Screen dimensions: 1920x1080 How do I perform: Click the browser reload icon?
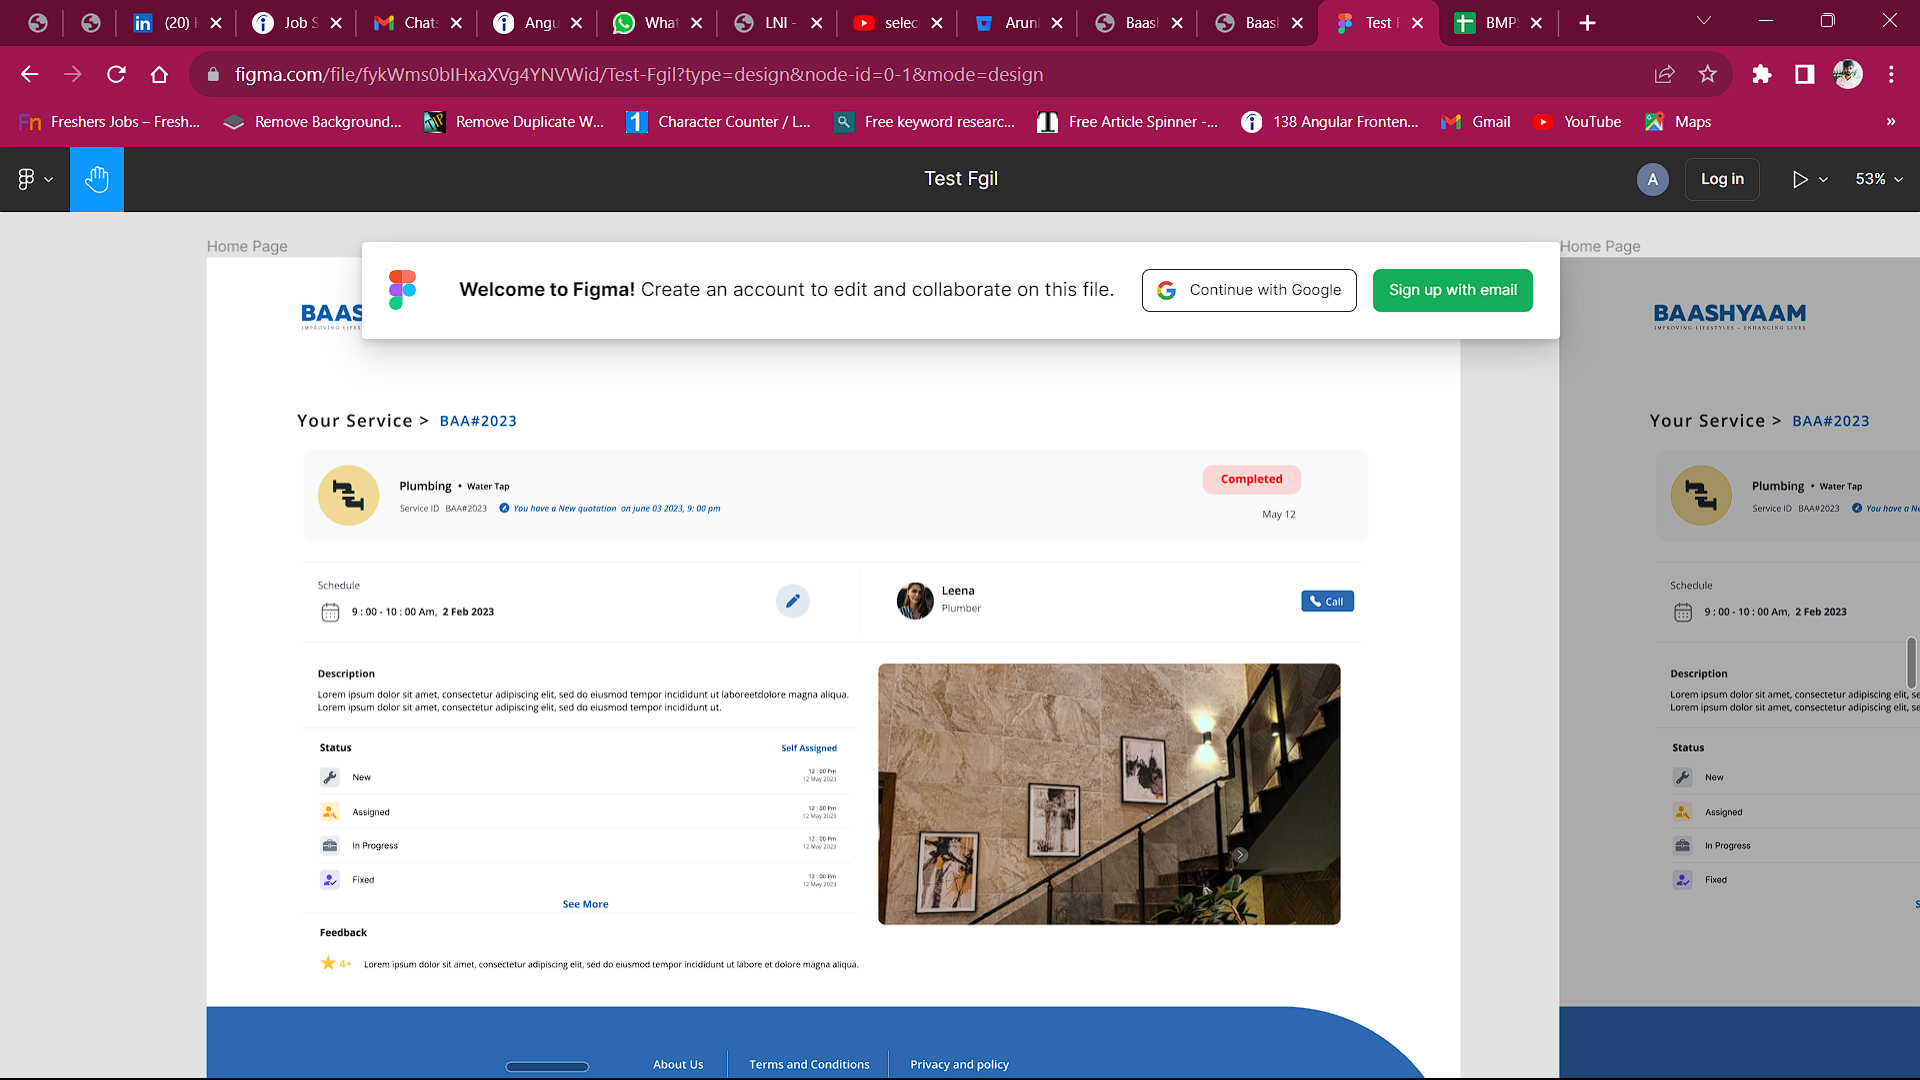116,74
